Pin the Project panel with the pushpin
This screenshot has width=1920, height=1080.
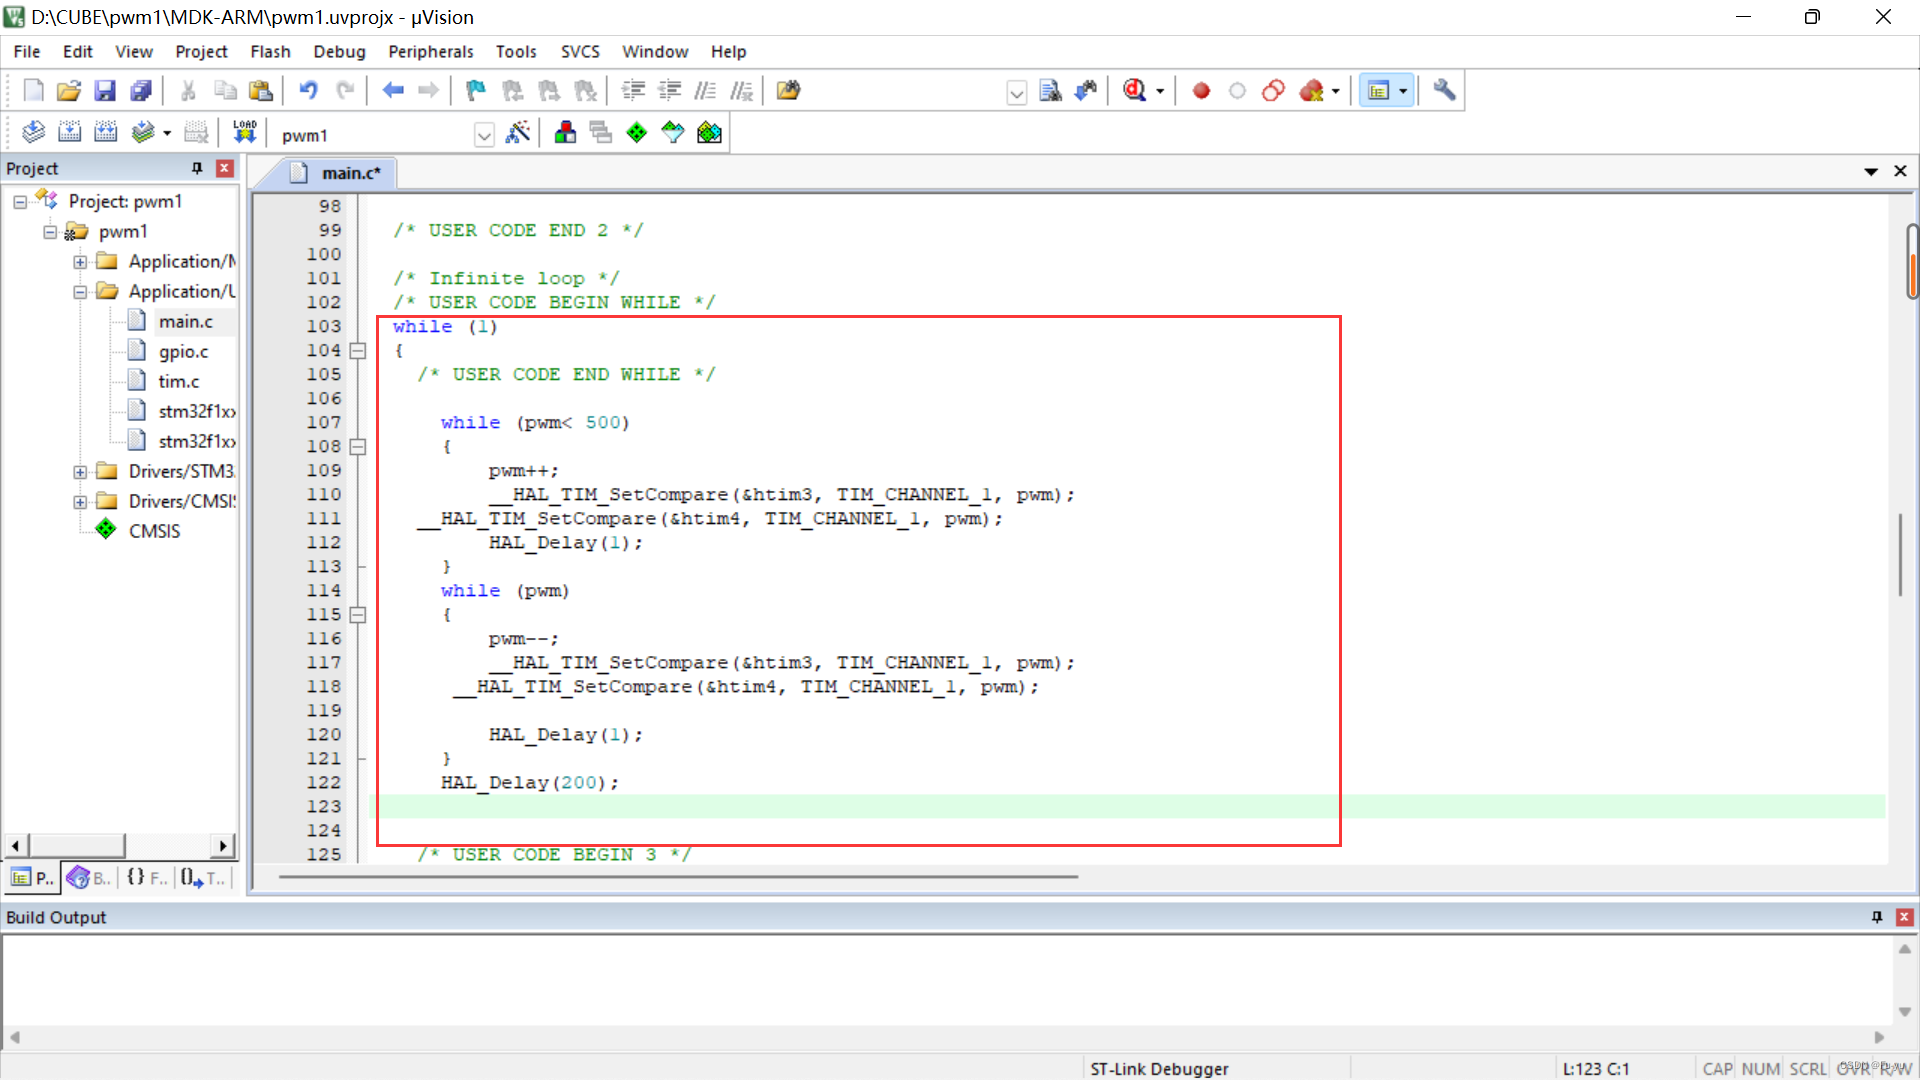[197, 168]
